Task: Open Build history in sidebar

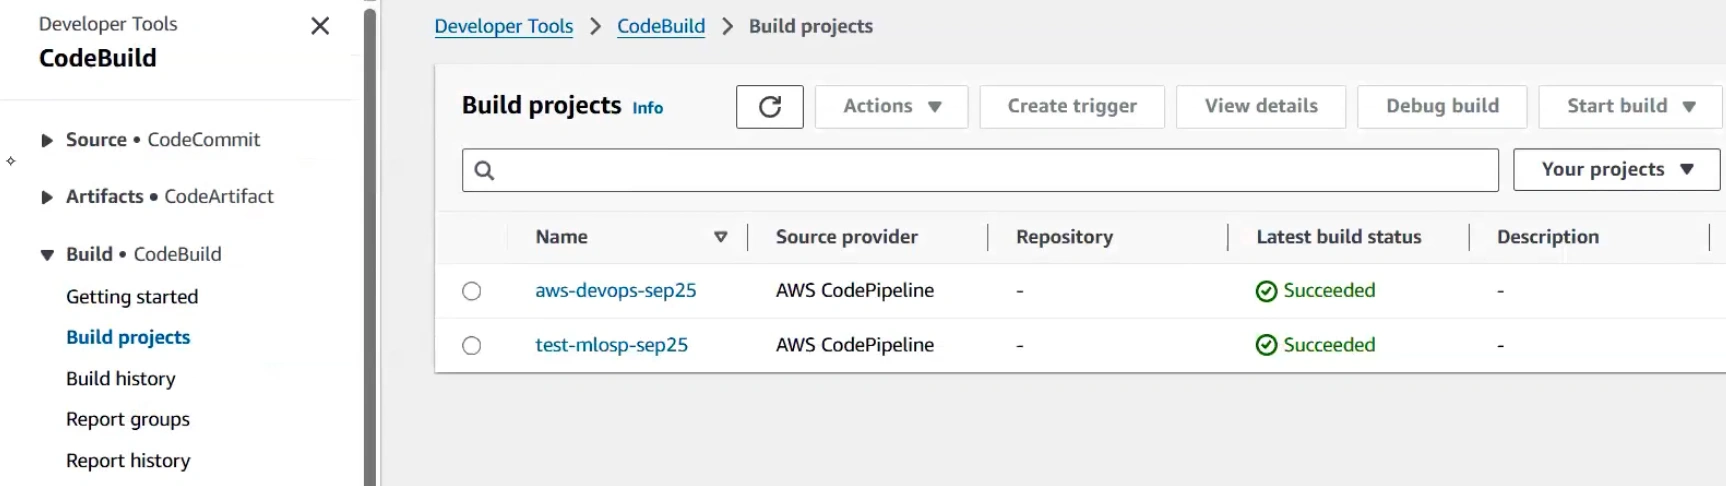Action: [121, 379]
